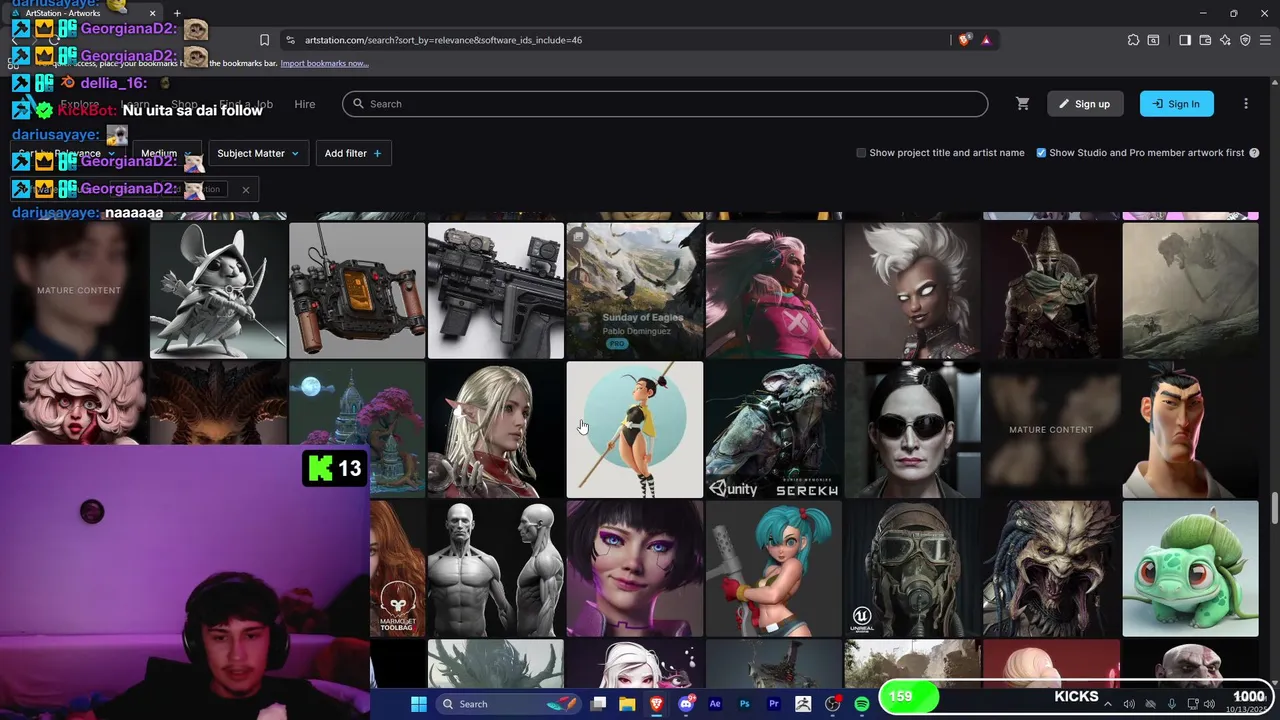Open the grey mouse archer sculpt thumbnail
Viewport: 1280px width, 720px height.
click(x=218, y=290)
